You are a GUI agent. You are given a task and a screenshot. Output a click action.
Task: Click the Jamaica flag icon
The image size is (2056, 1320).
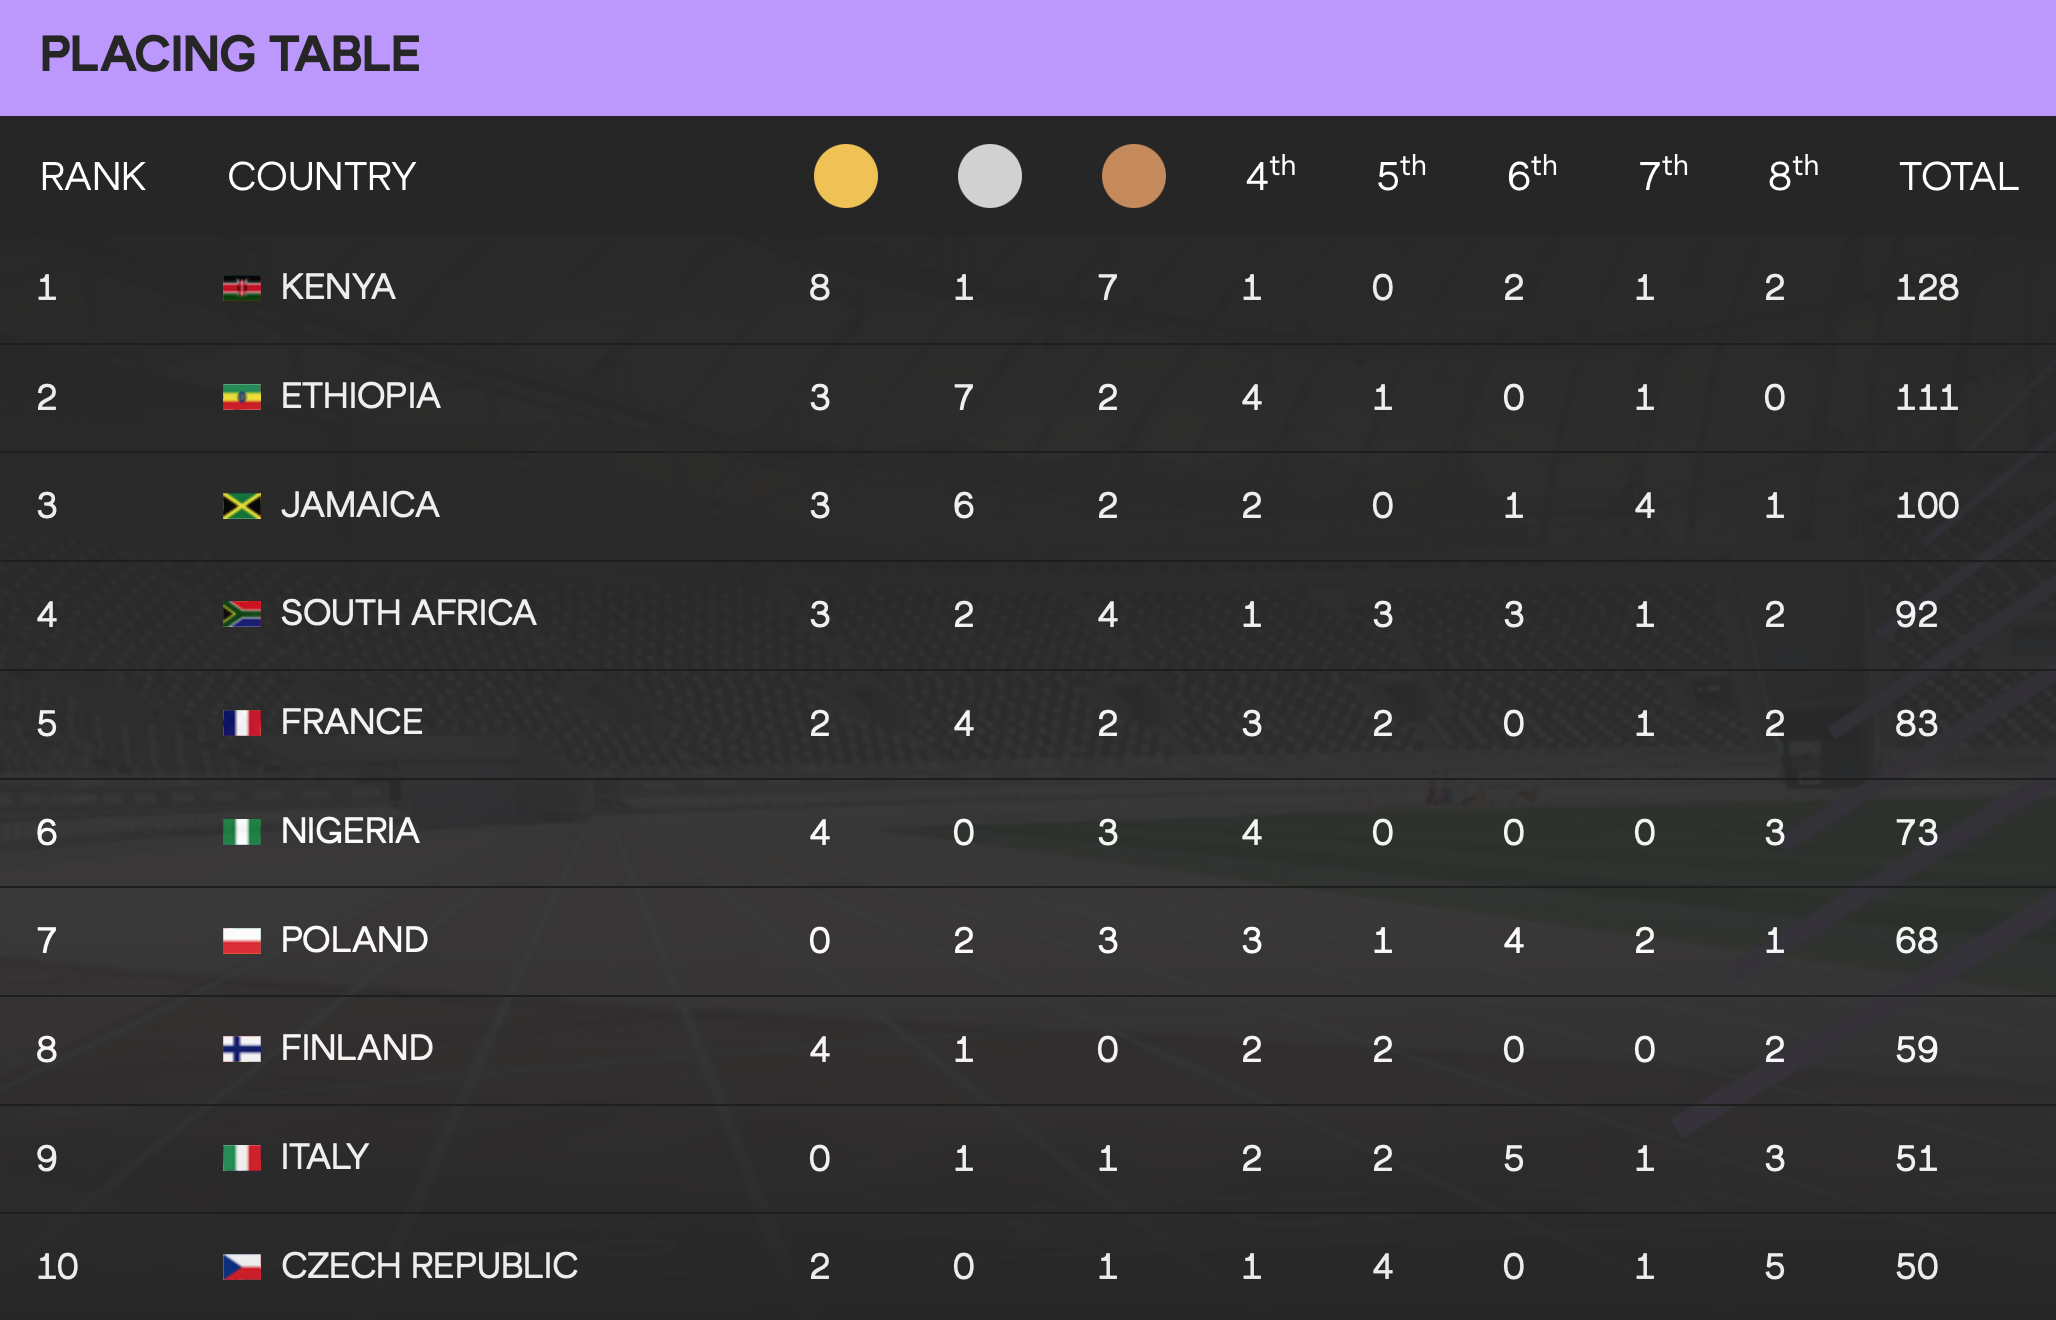point(241,506)
